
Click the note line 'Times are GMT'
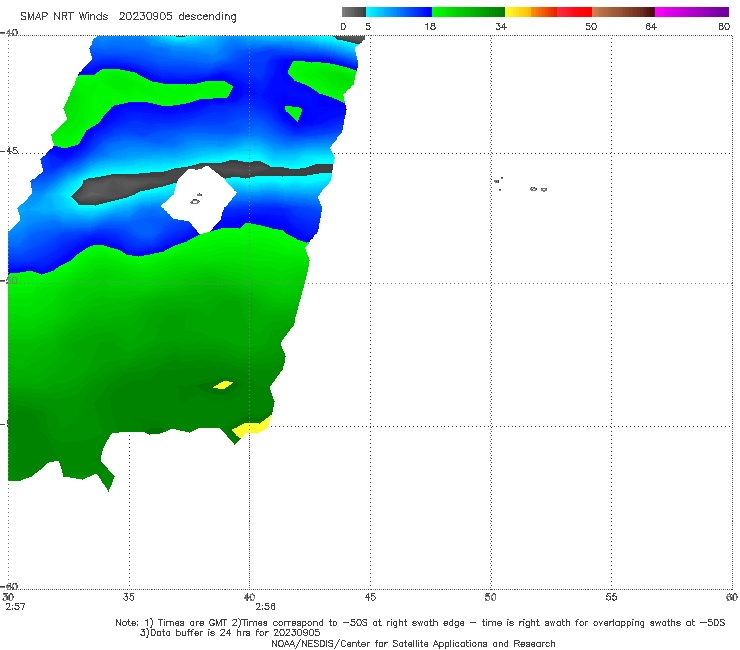point(193,623)
